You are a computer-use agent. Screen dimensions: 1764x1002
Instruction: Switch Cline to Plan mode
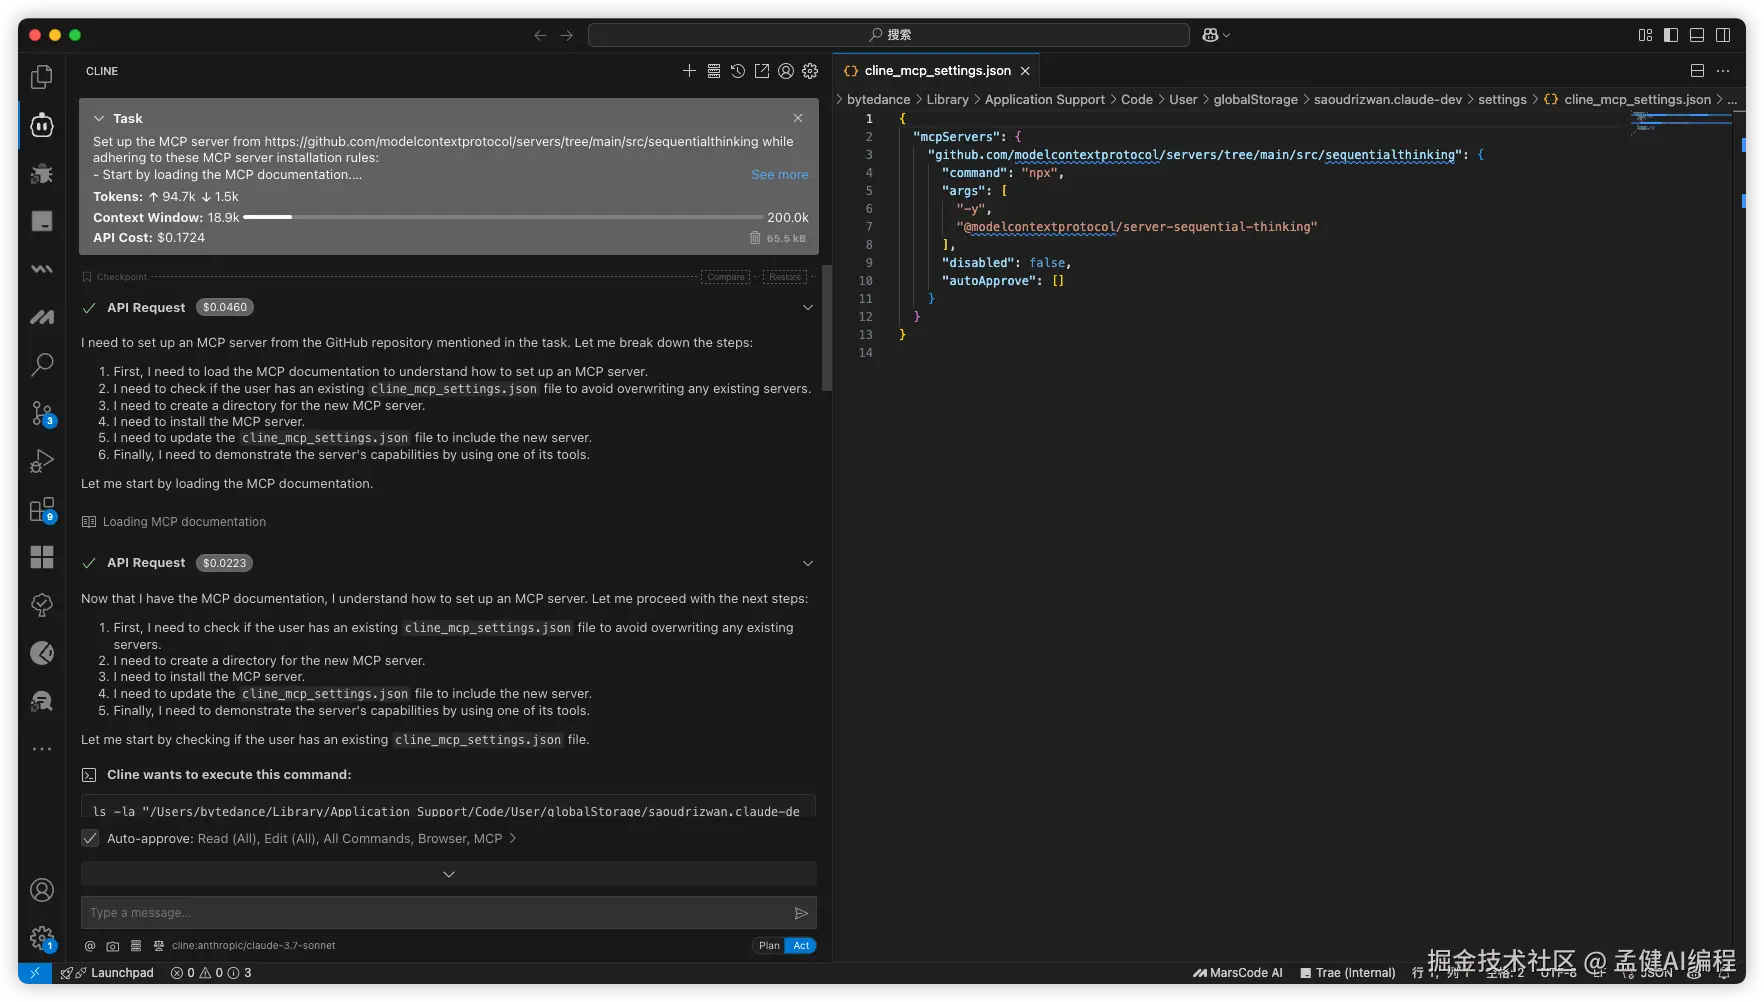(769, 946)
